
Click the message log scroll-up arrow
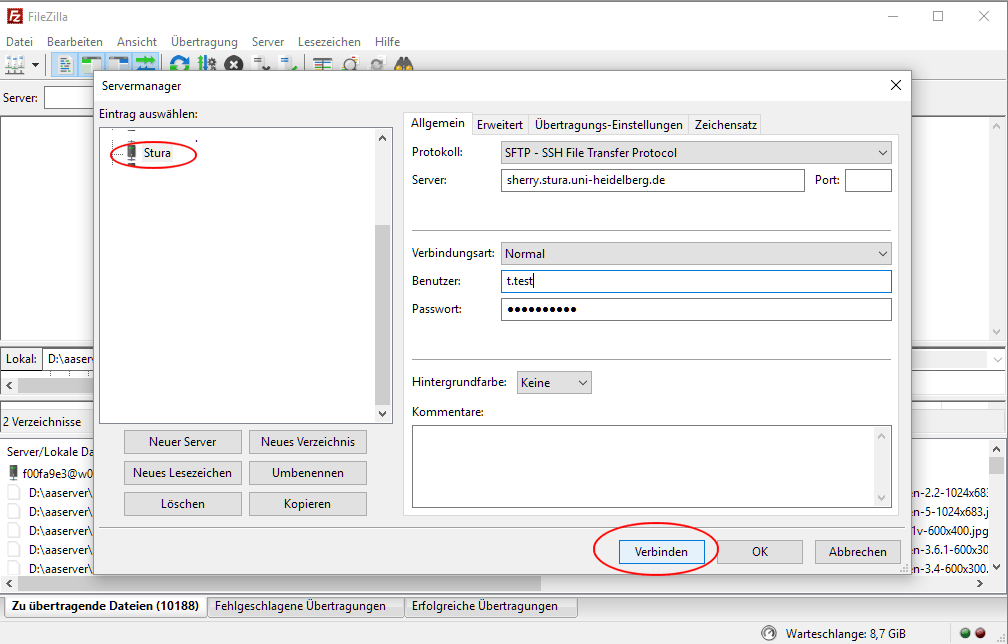(996, 127)
